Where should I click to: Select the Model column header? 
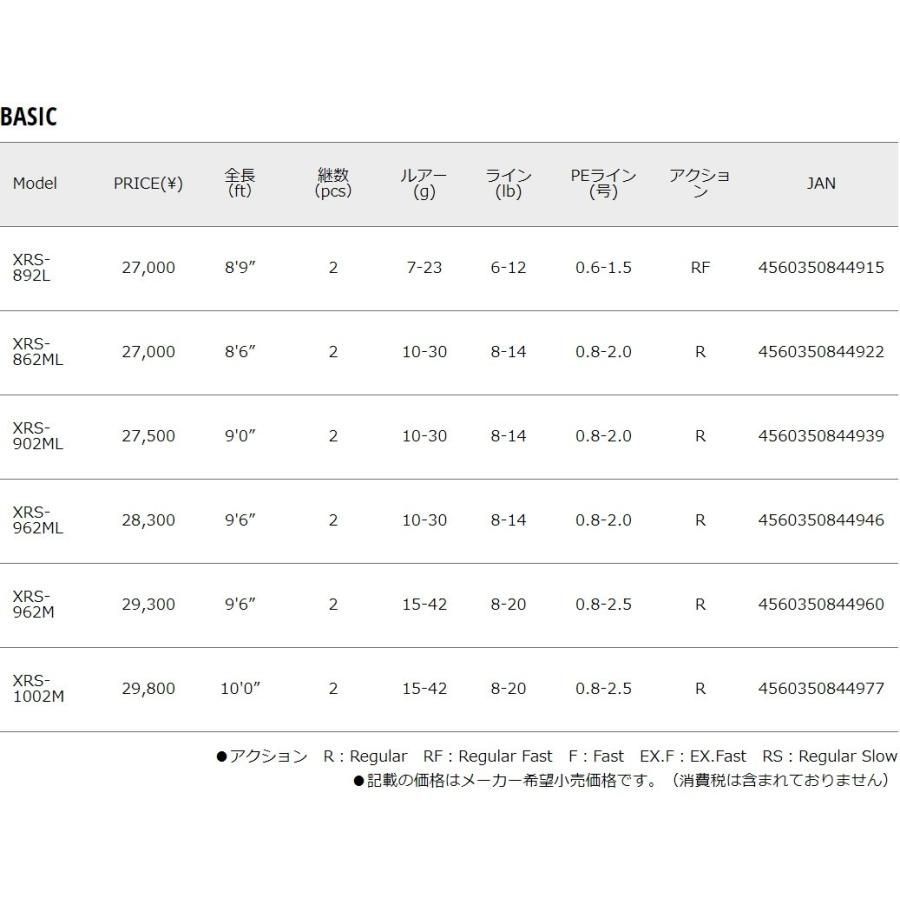click(x=35, y=183)
